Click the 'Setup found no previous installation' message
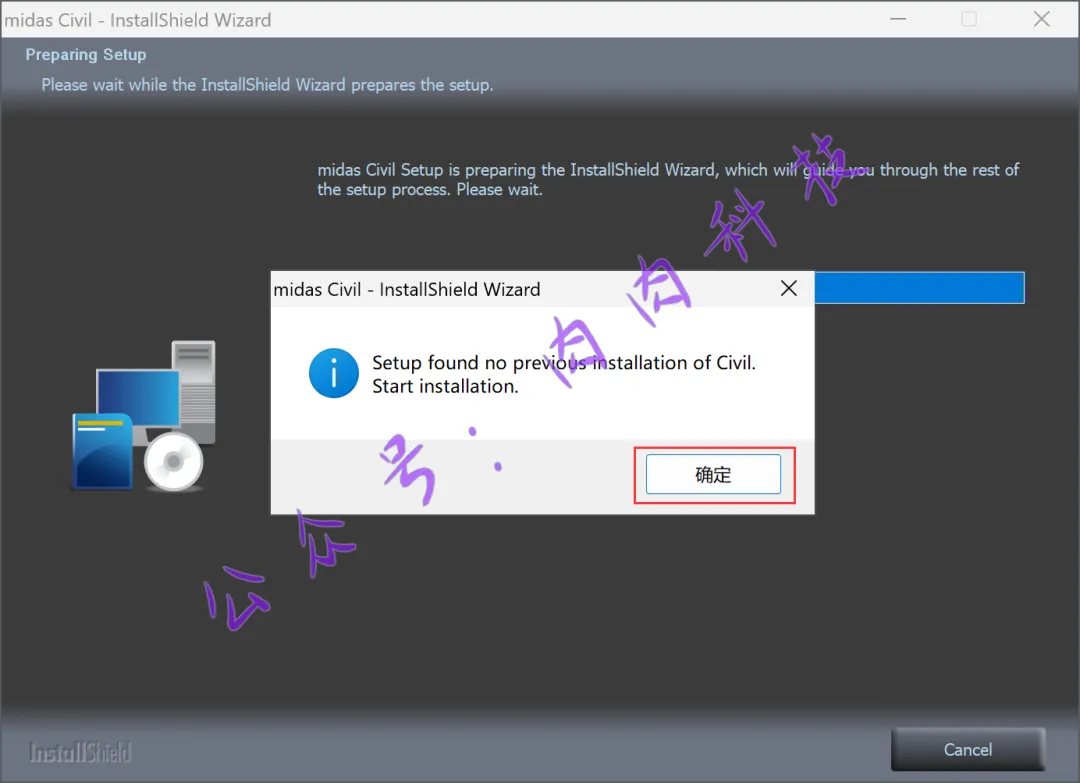1080x783 pixels. pos(563,374)
